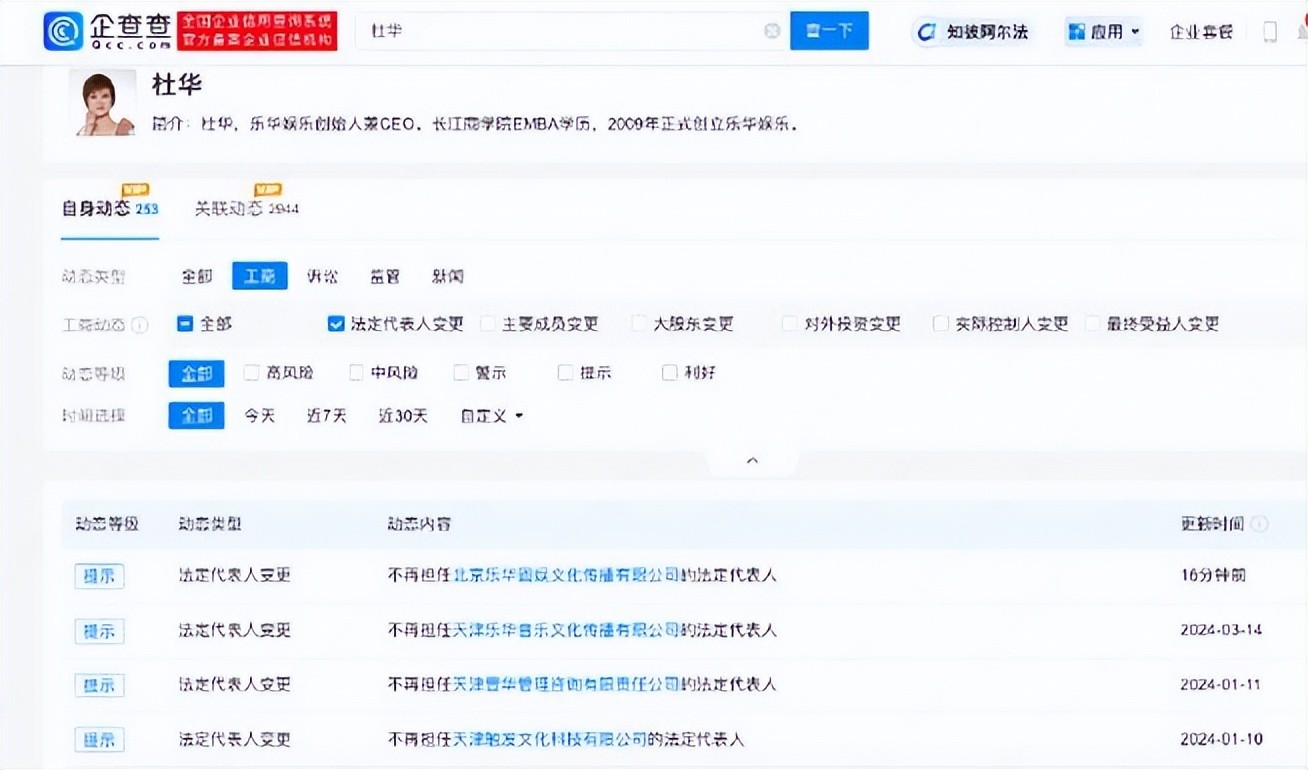Clear the search box with the X icon
Viewport: 1308px width, 770px height.
[x=772, y=31]
